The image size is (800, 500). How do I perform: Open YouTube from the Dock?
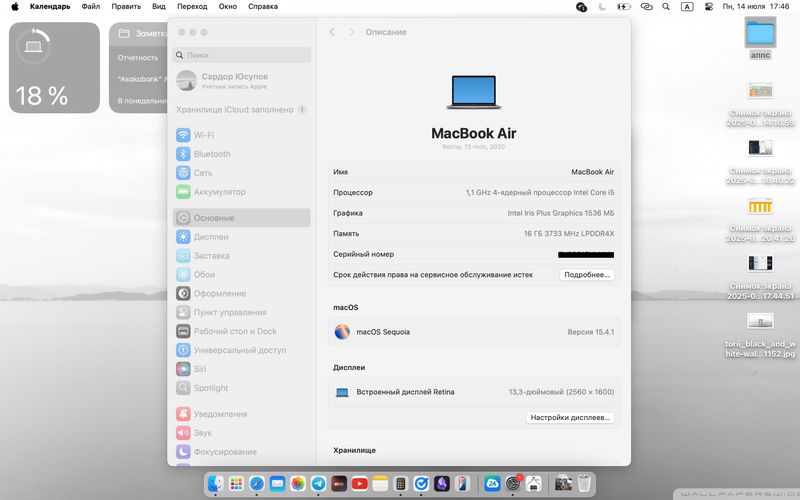pos(360,483)
